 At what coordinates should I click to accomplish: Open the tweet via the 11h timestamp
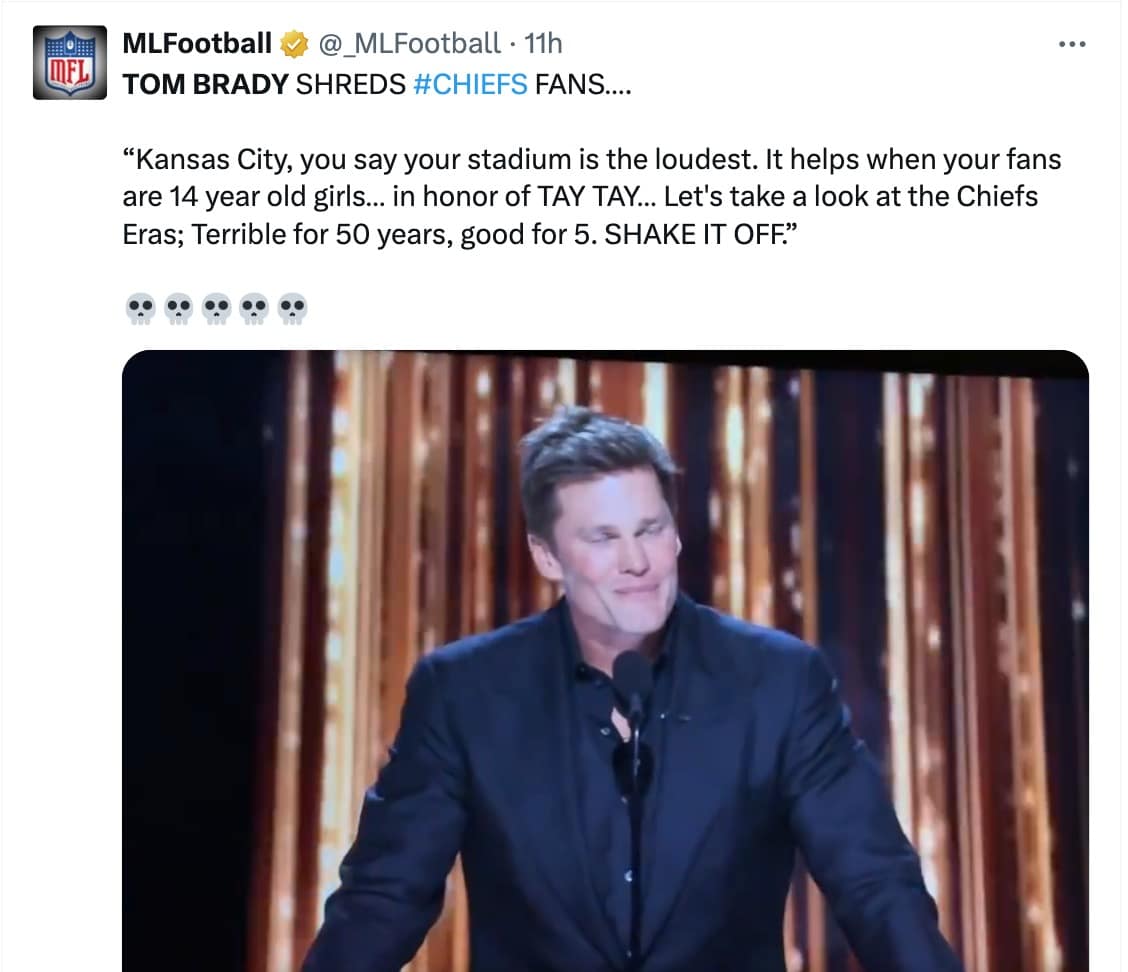[543, 43]
